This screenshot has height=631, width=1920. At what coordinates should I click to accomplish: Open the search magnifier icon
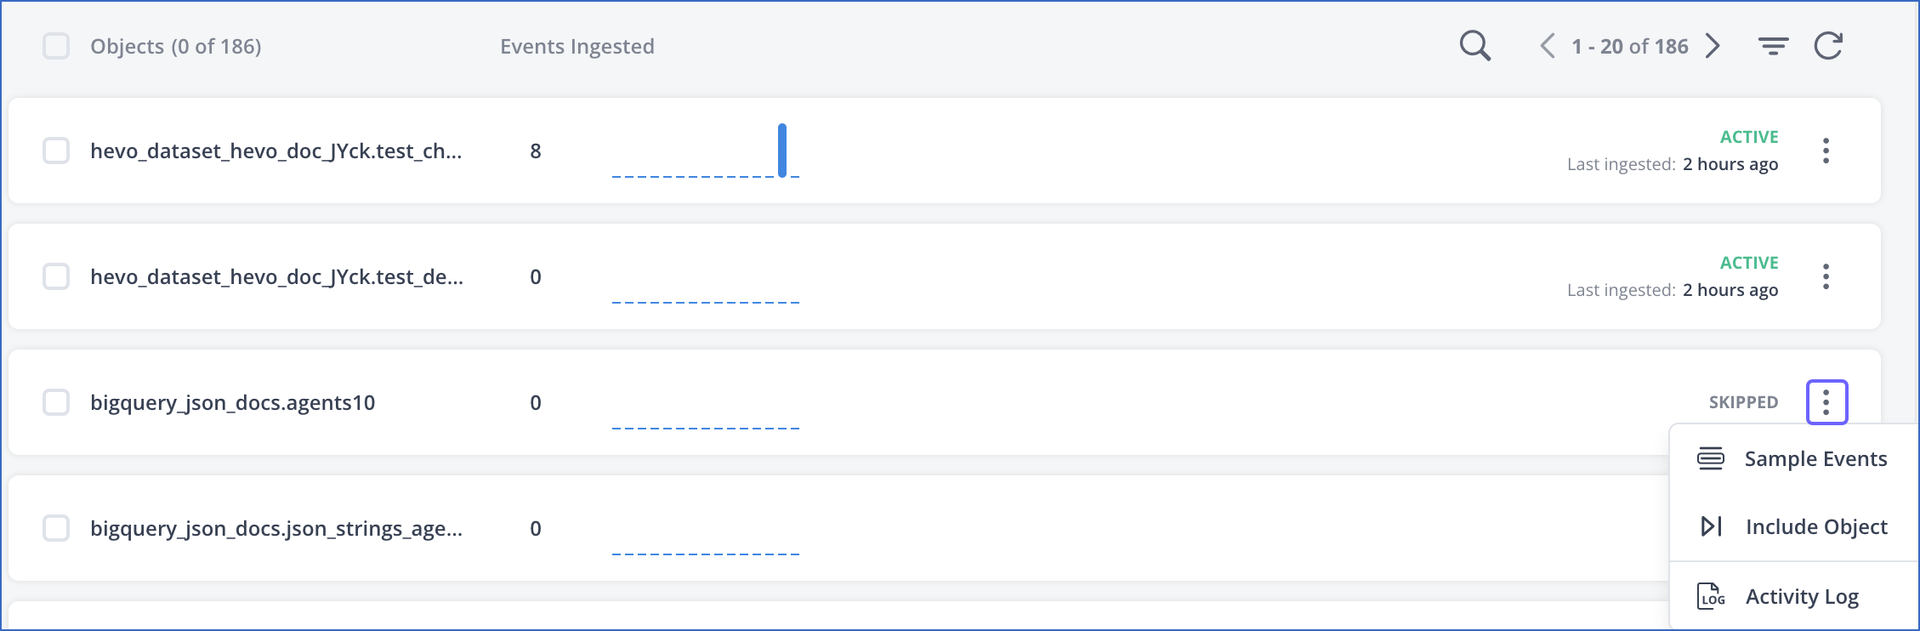tap(1475, 46)
